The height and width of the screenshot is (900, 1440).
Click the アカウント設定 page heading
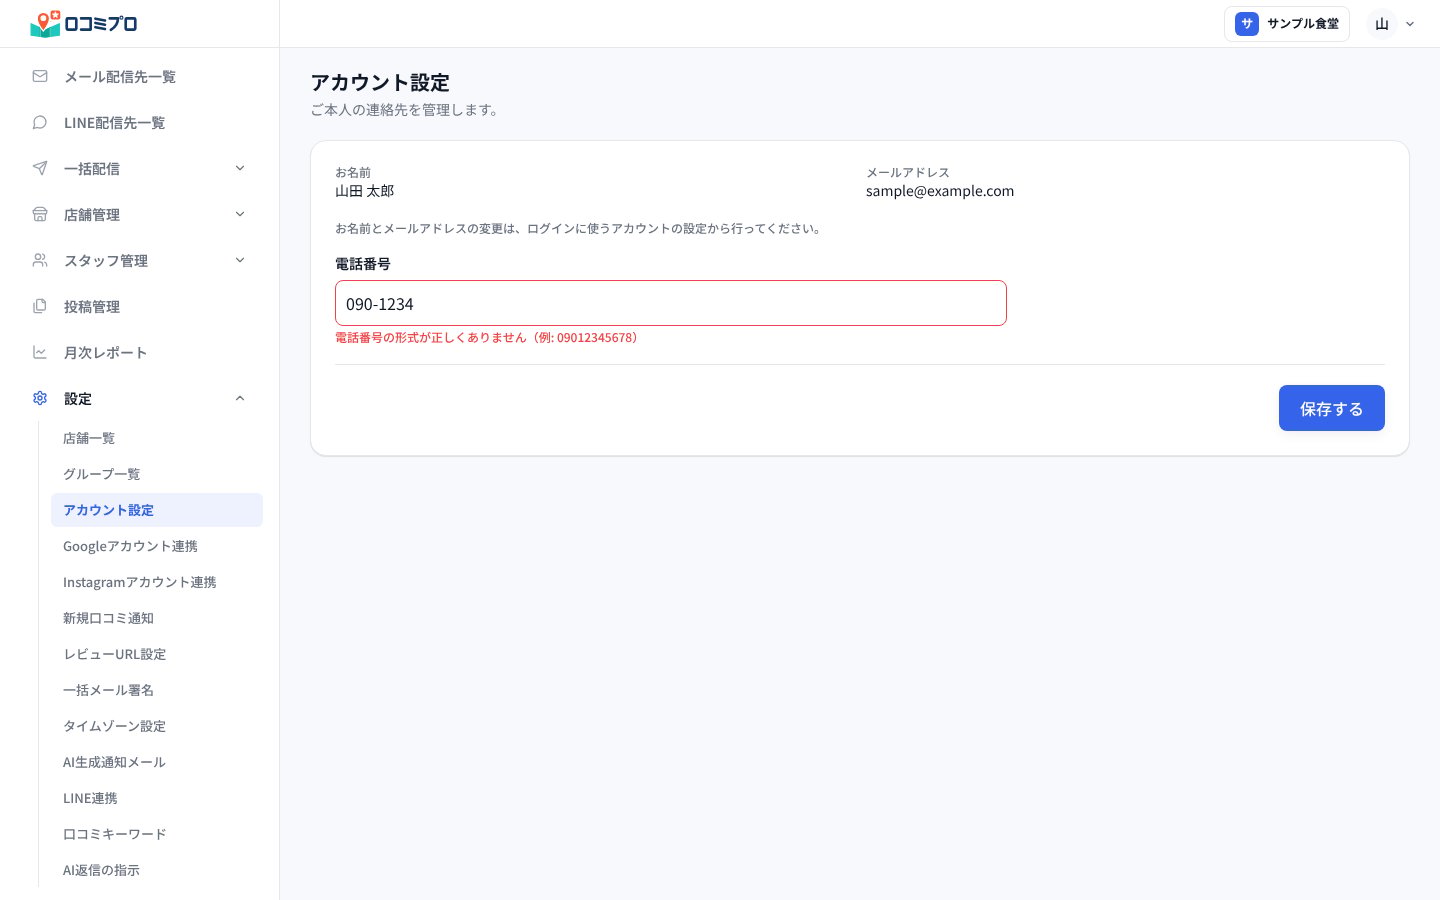[380, 82]
